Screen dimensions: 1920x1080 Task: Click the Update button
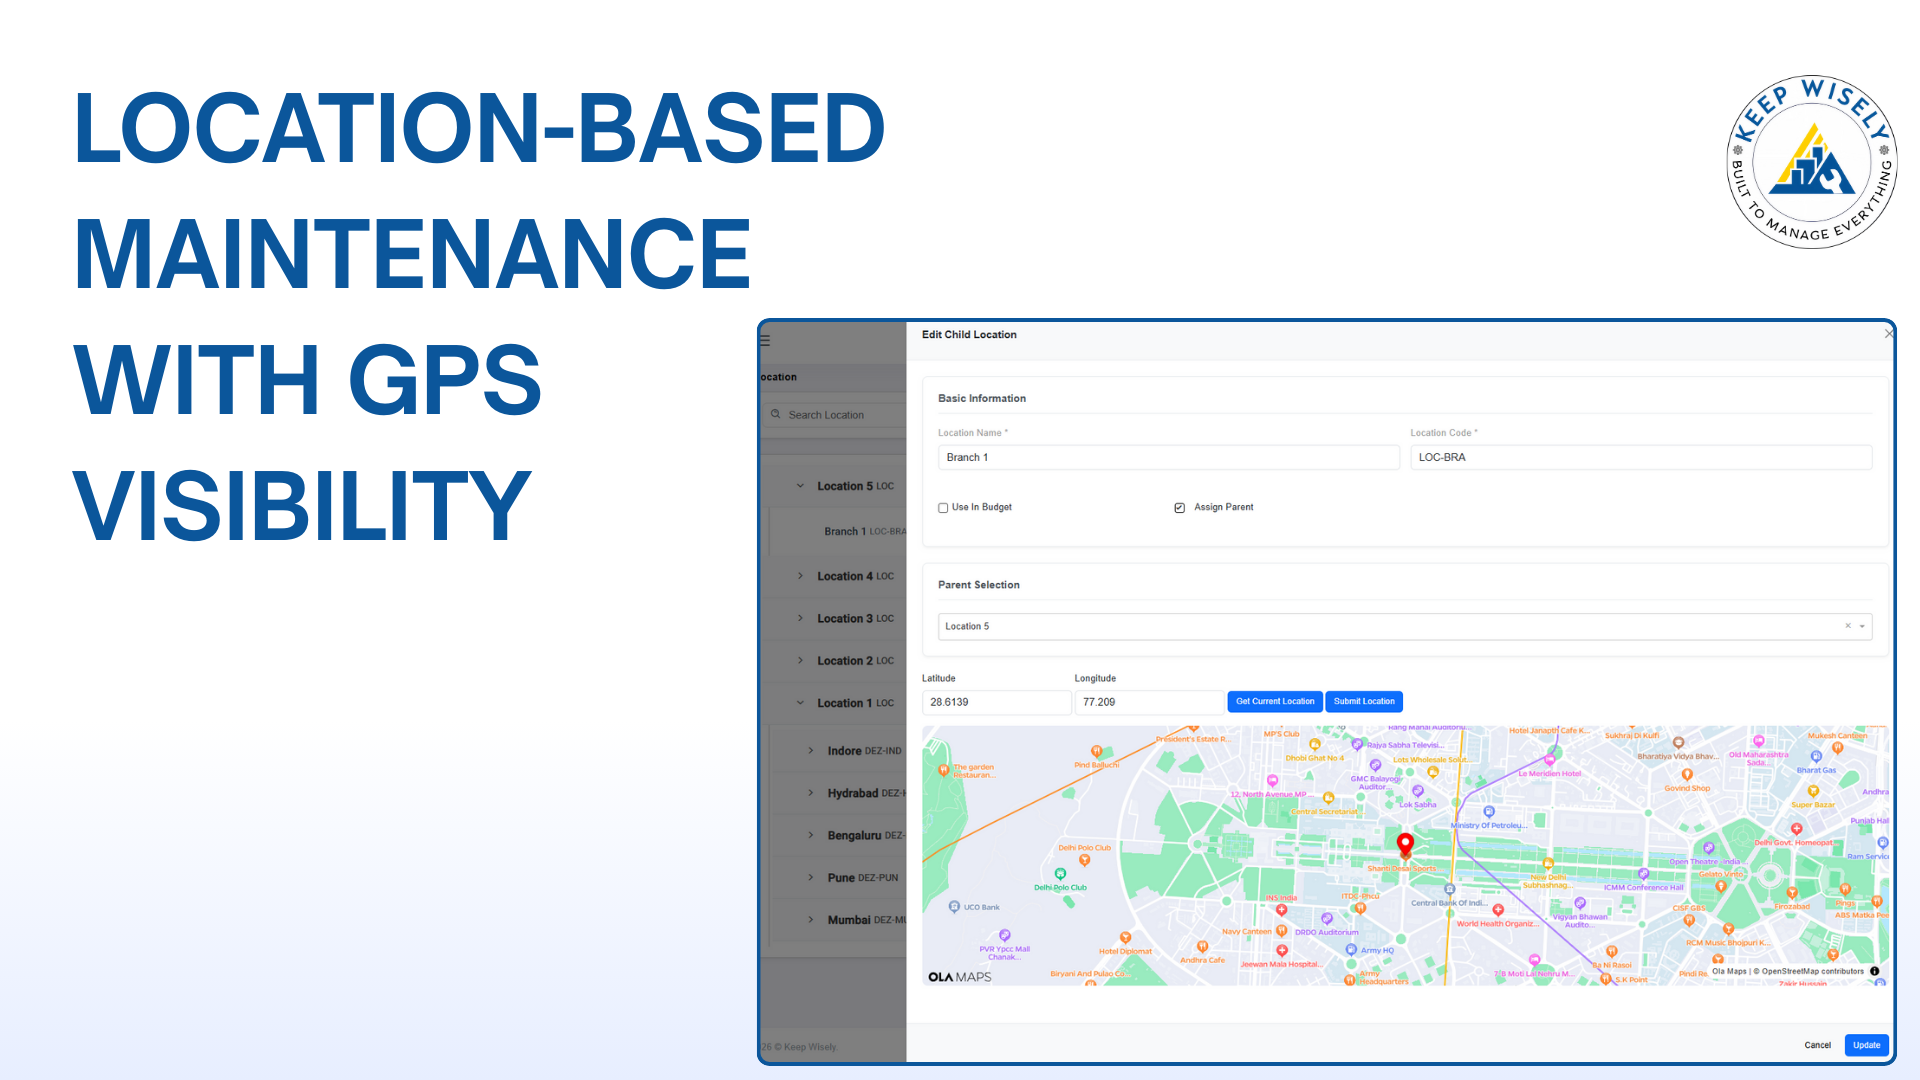coord(1866,1045)
